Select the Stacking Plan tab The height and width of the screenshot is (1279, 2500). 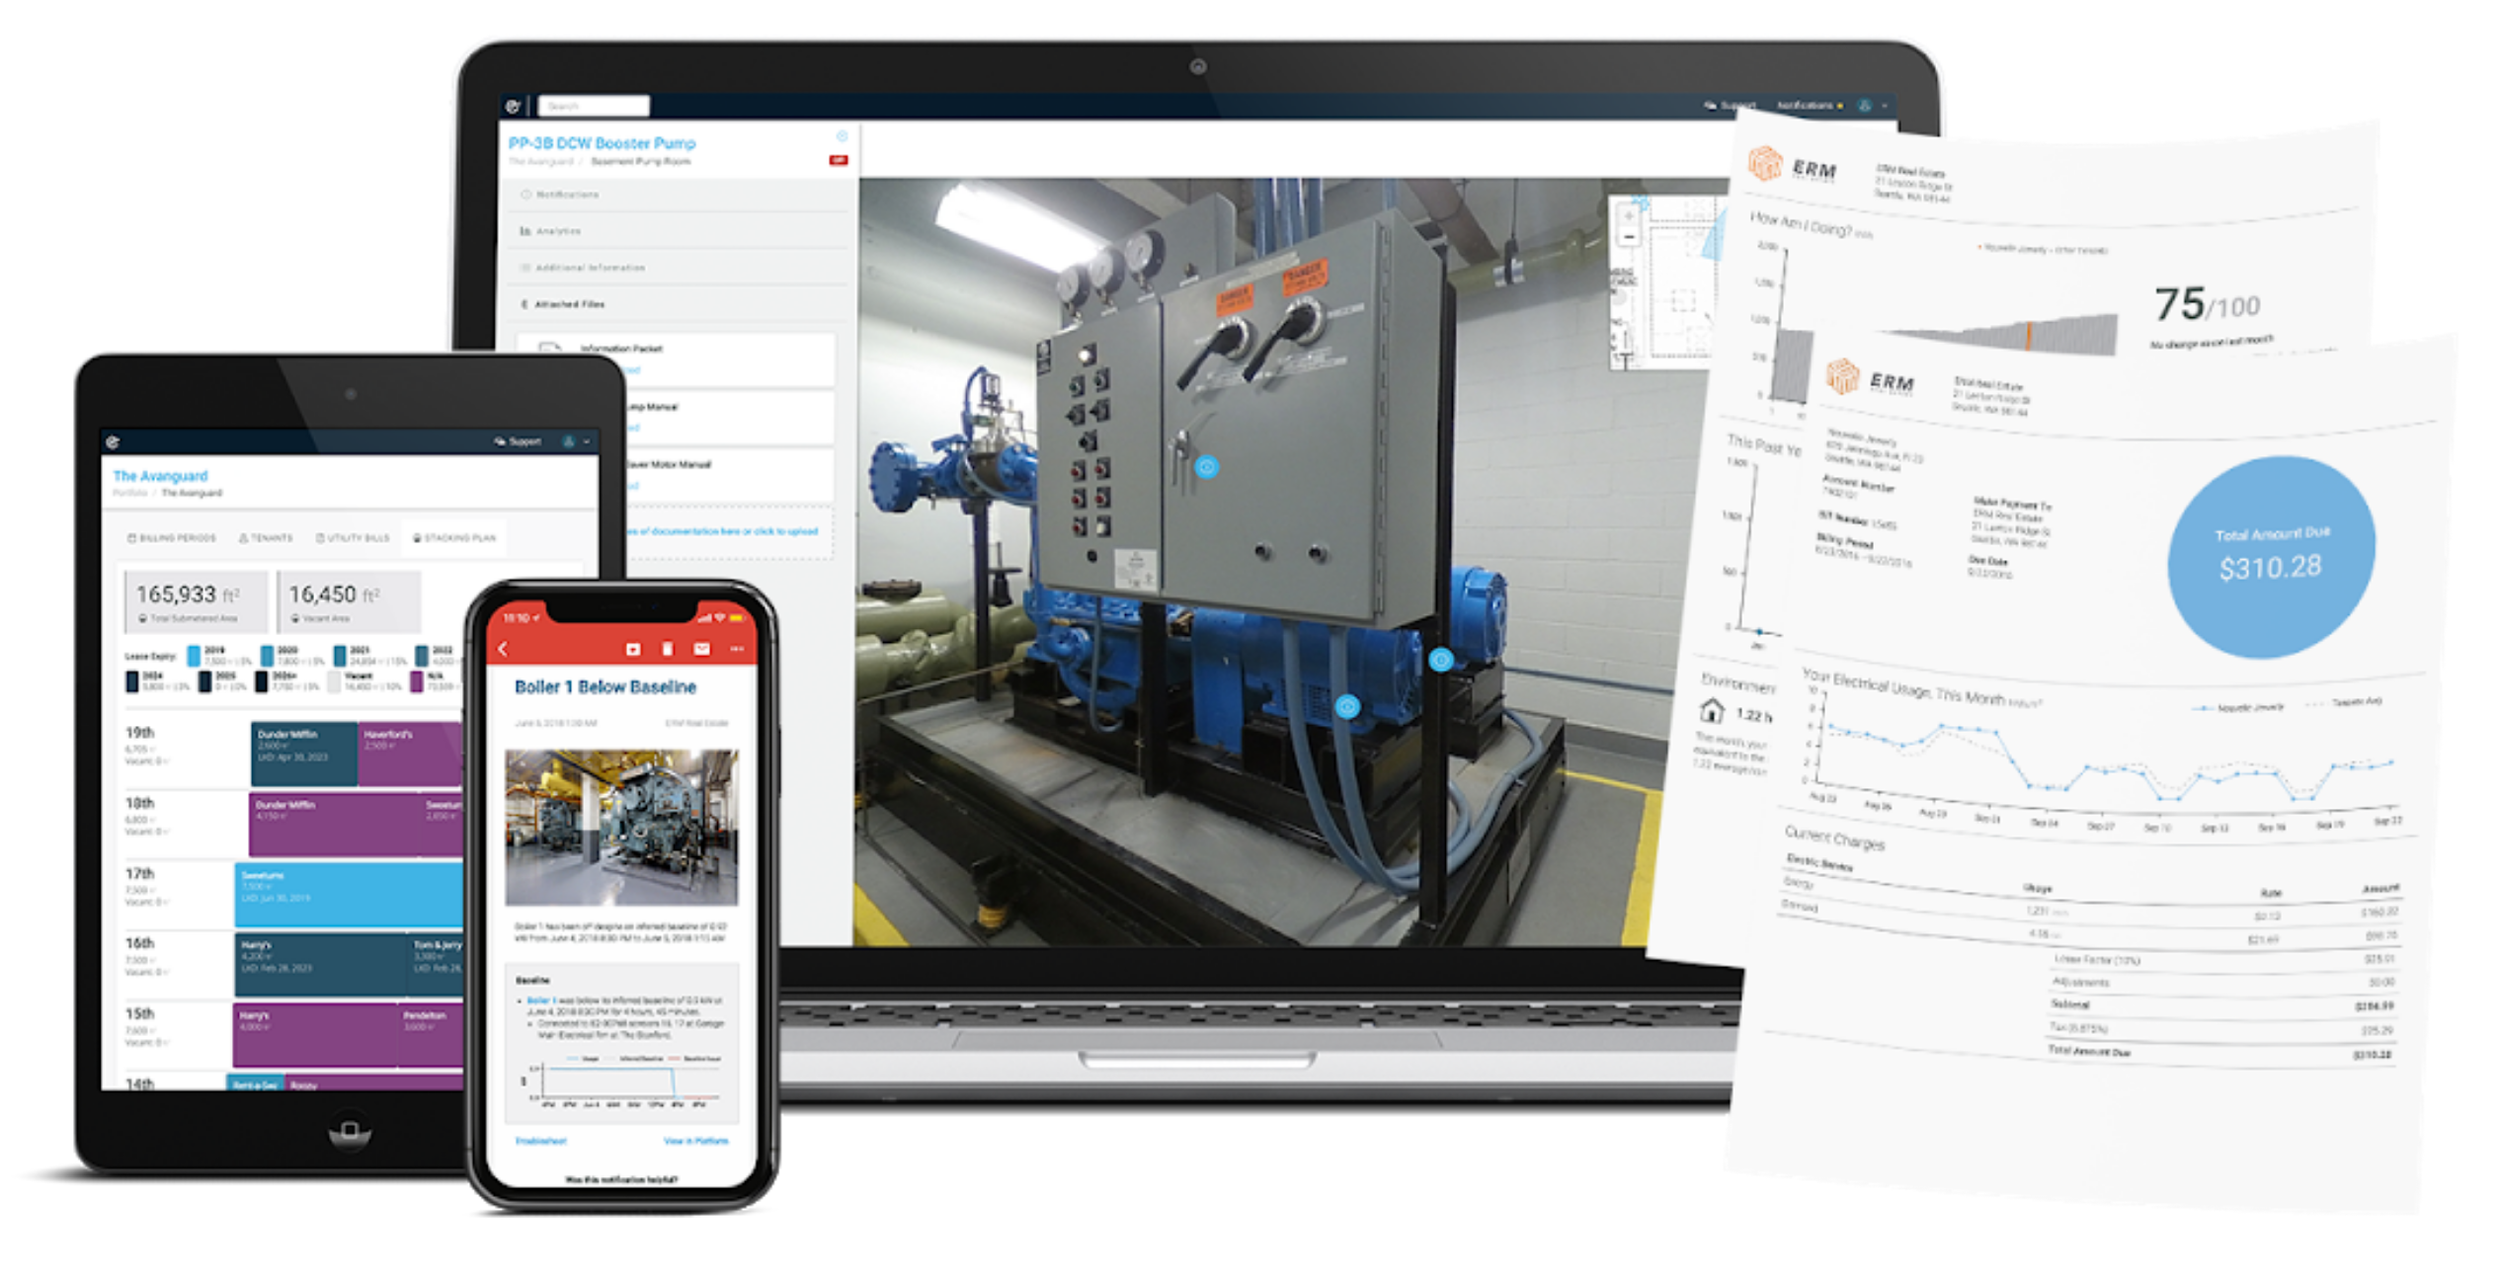click(455, 538)
